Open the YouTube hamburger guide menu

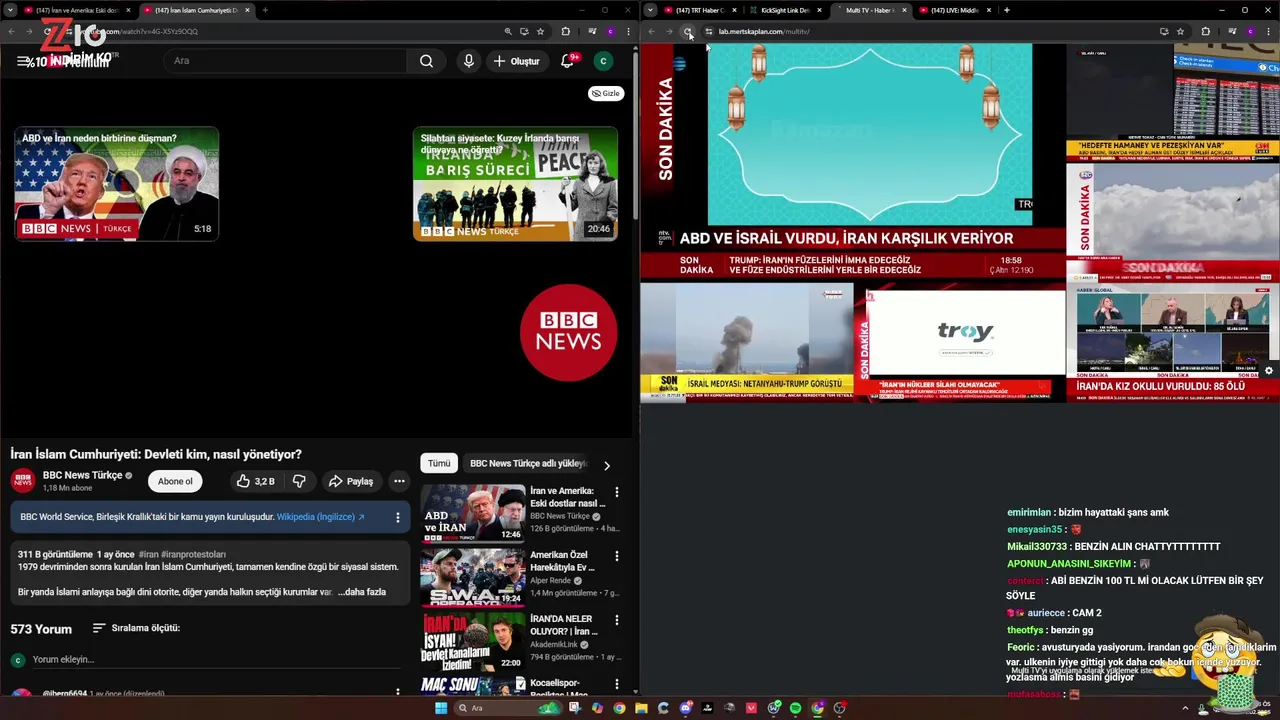tap(23, 61)
